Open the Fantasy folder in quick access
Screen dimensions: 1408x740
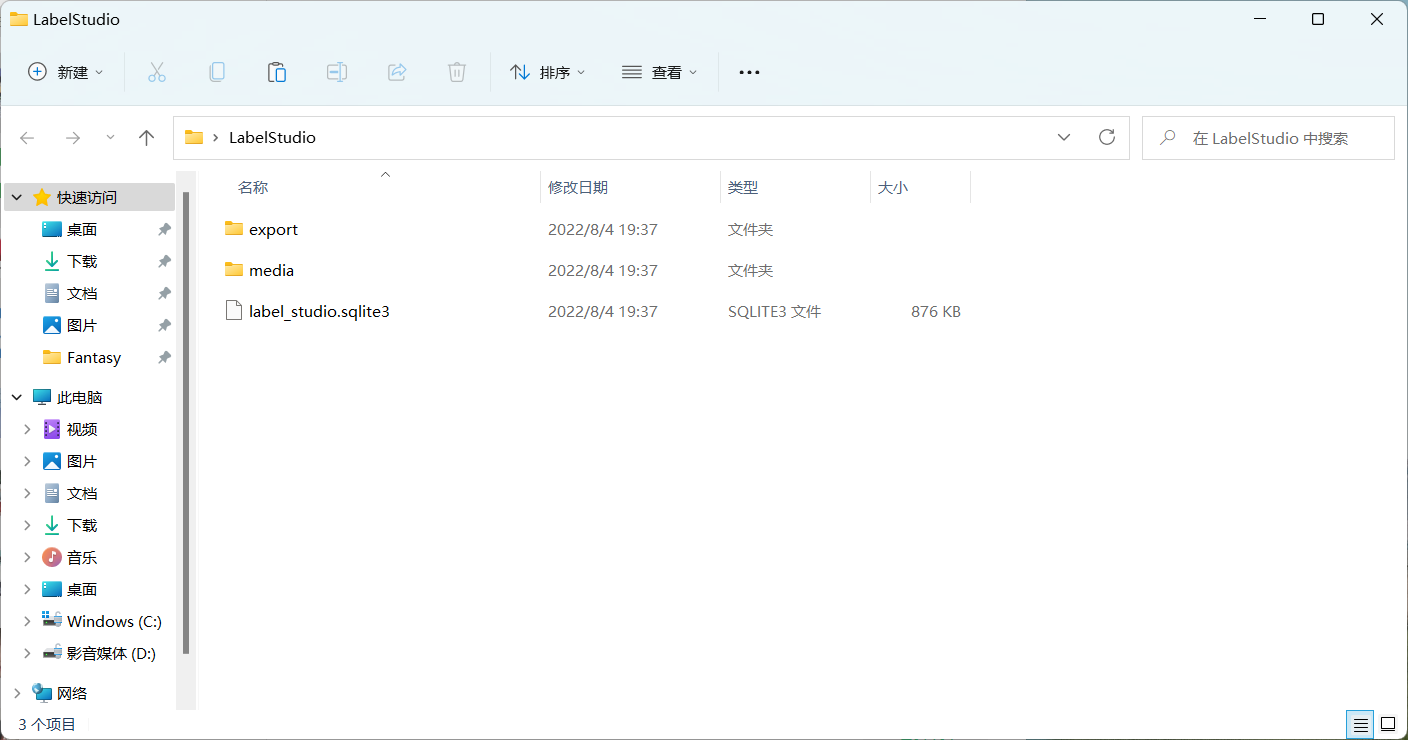click(94, 357)
